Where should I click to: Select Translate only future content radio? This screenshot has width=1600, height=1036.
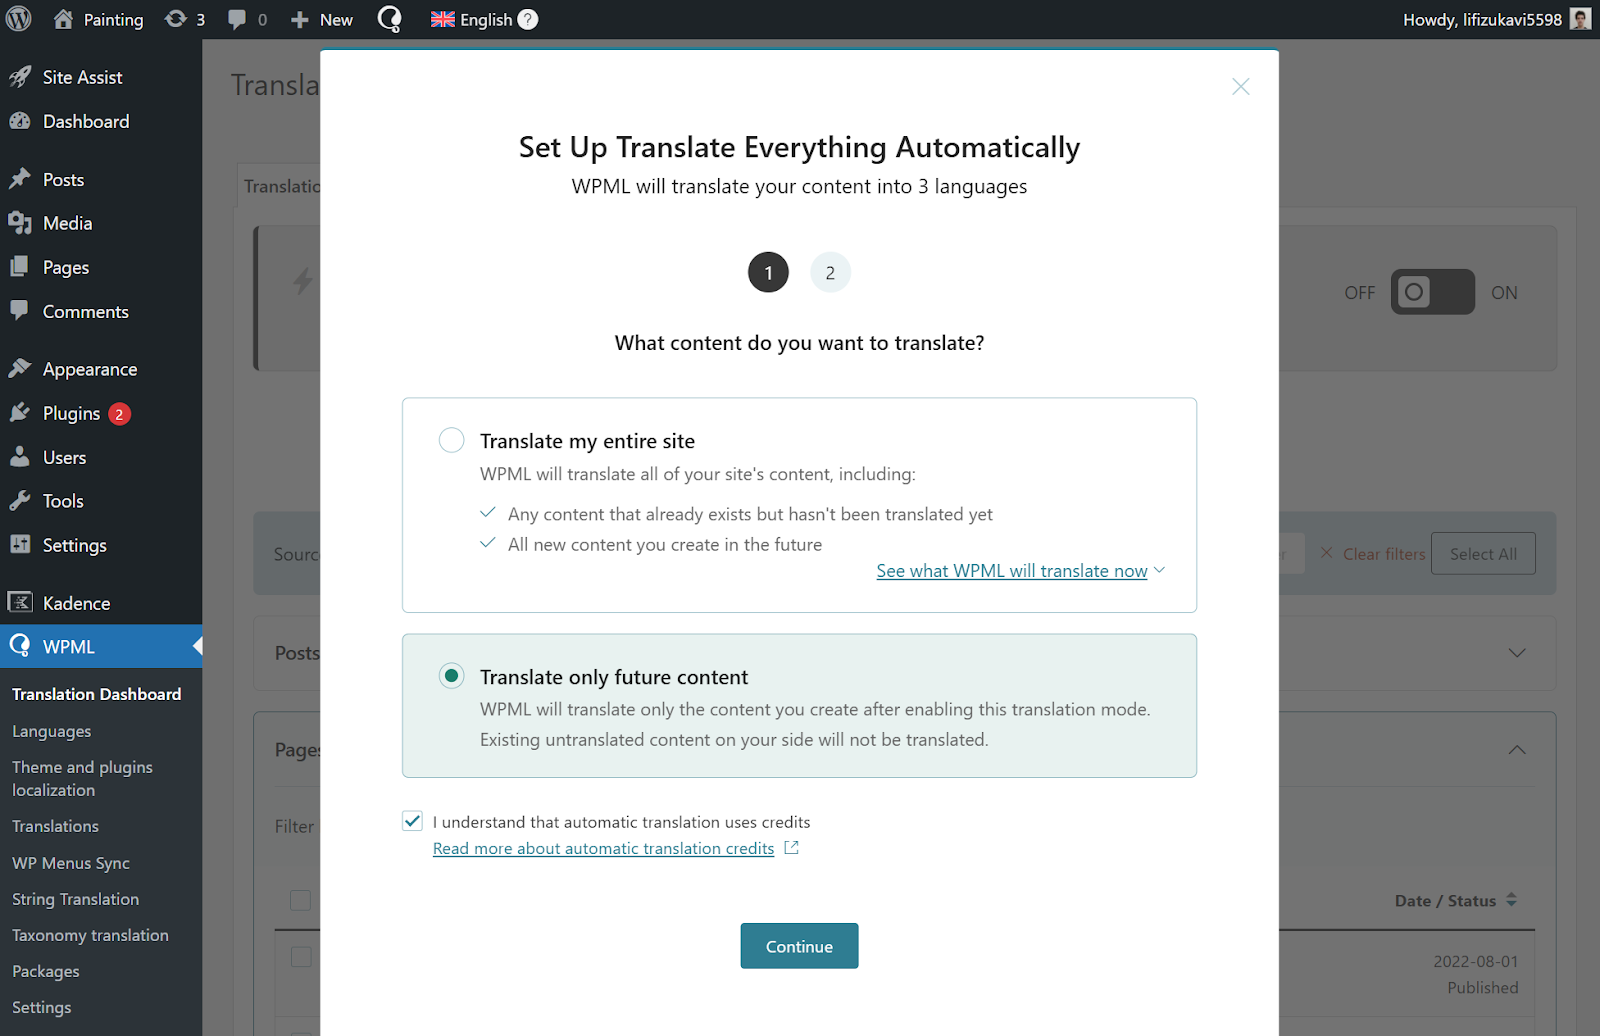click(x=452, y=676)
